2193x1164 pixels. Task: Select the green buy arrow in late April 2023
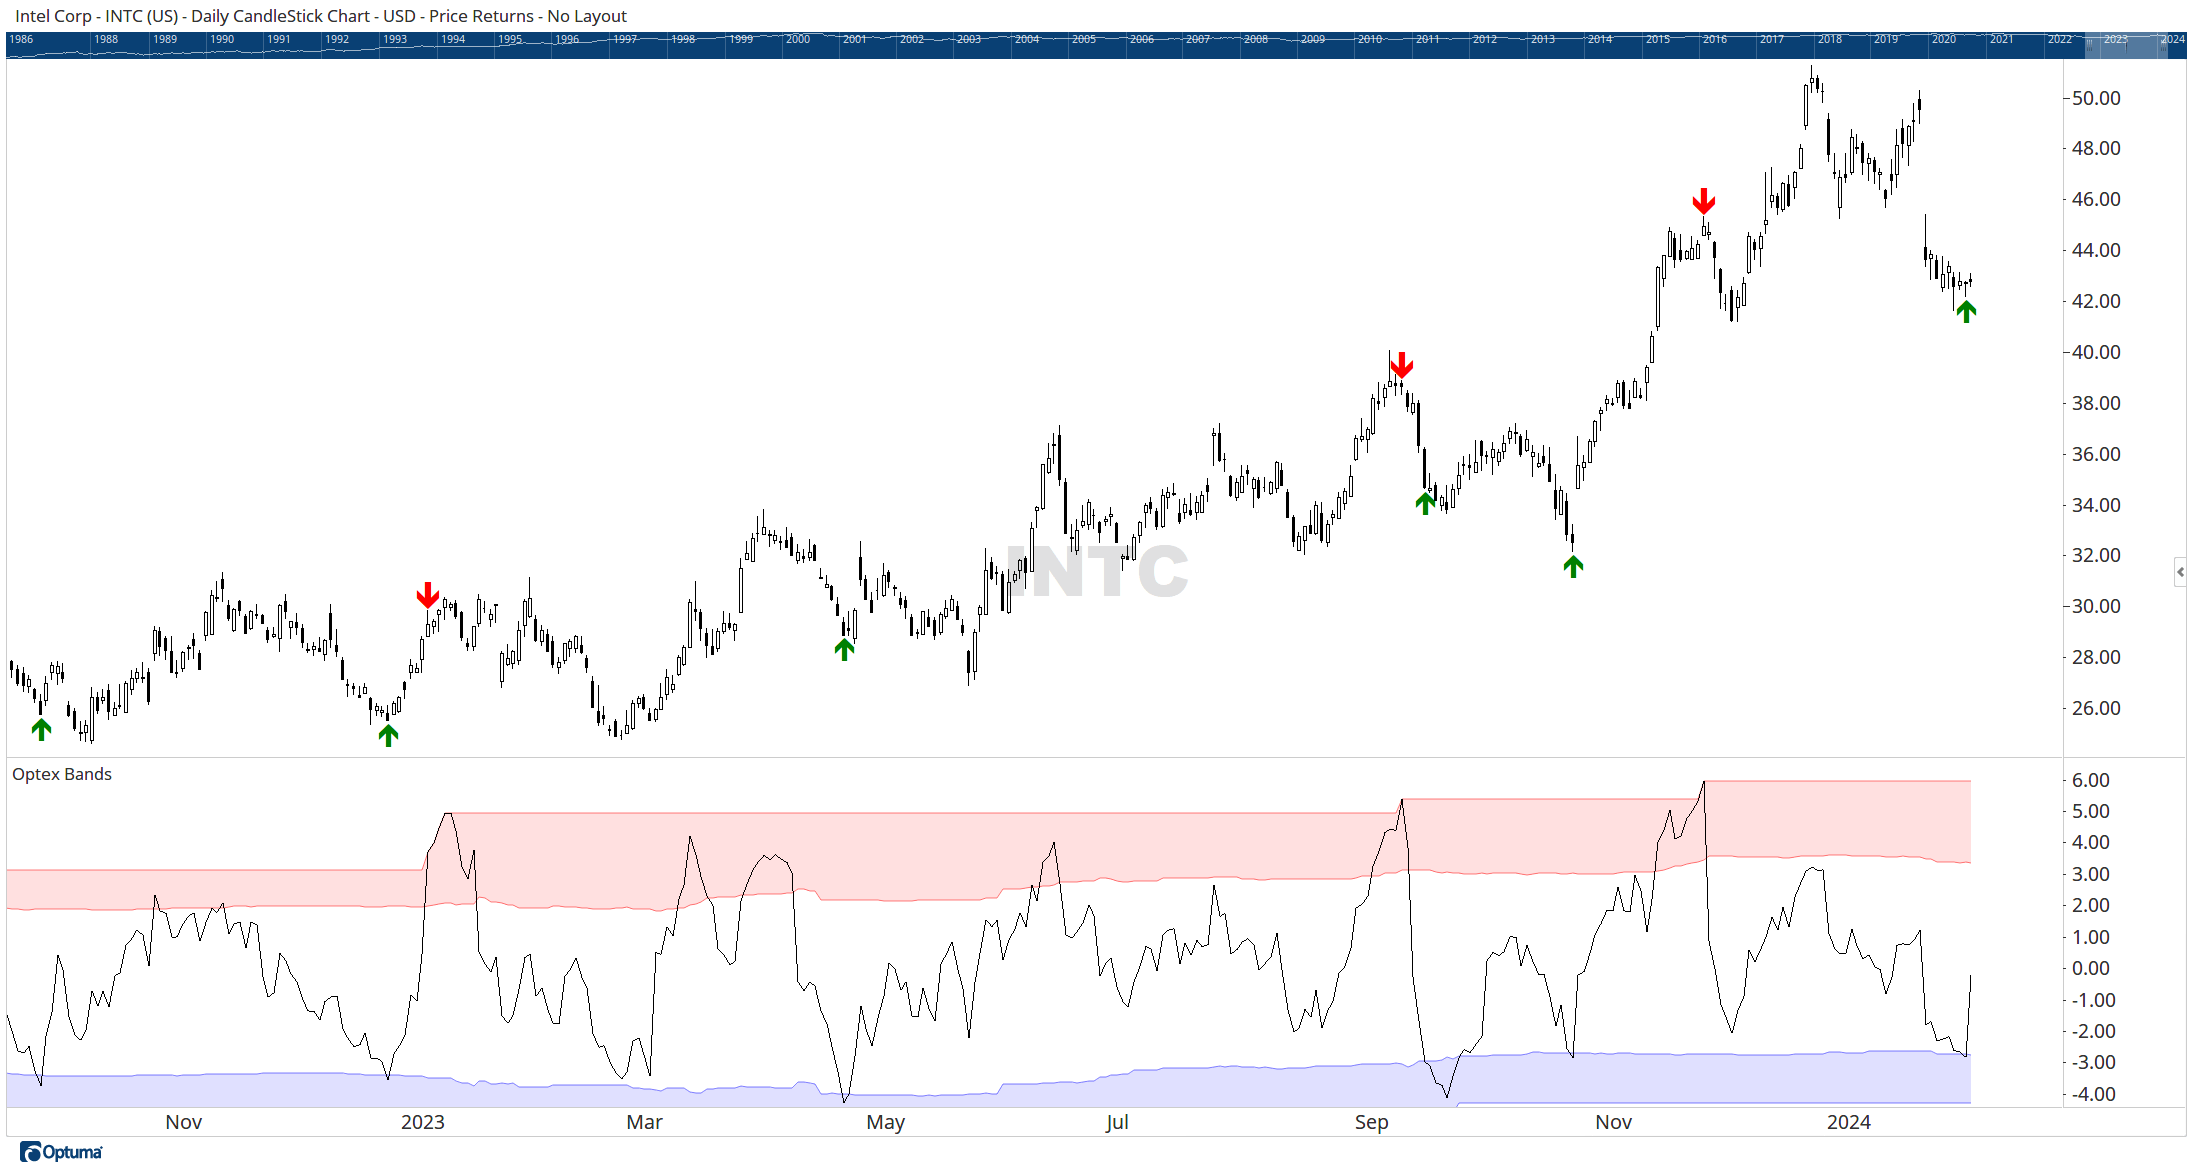[845, 649]
